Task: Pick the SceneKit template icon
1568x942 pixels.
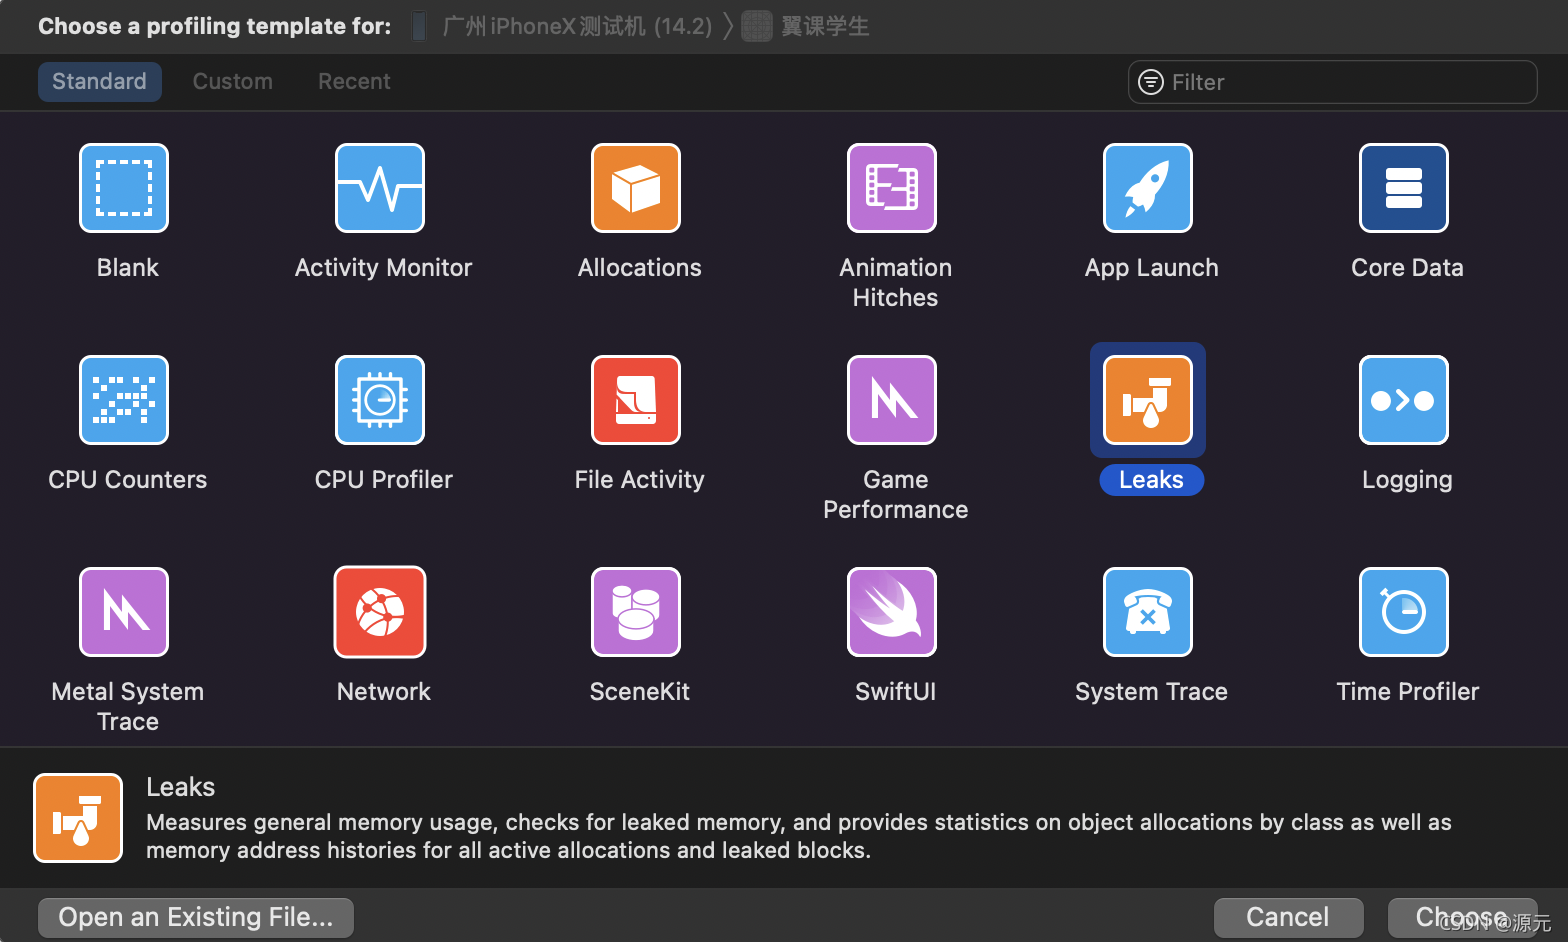Action: pos(636,612)
